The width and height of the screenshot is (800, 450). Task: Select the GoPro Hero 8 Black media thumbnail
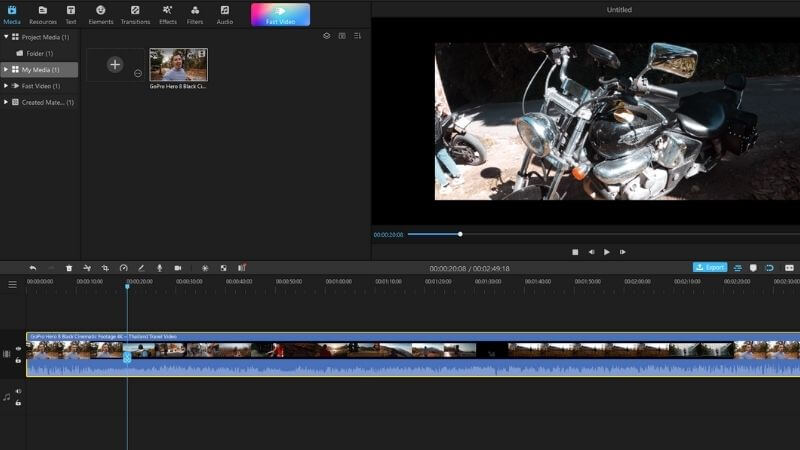tap(179, 65)
